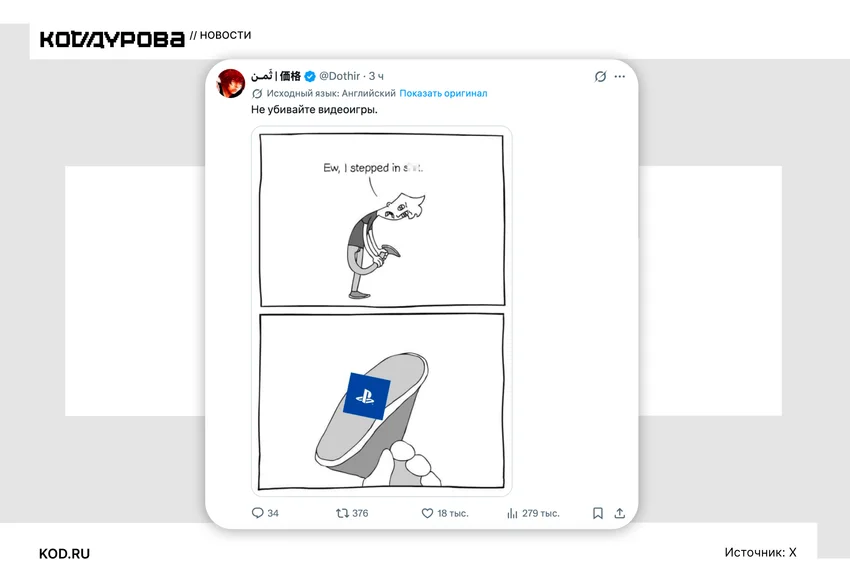Viewport: 850px width, 582px height.
Task: Click the Grok icon beside more options
Action: point(600,76)
